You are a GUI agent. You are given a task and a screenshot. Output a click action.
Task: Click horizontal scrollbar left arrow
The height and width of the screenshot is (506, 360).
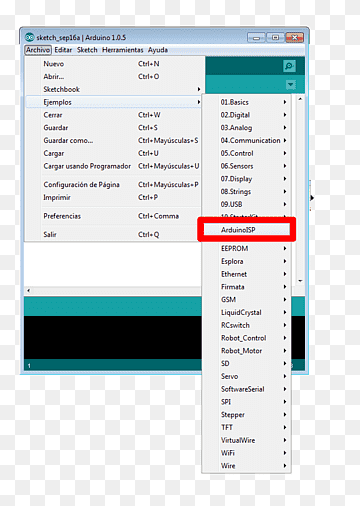pyautogui.click(x=29, y=291)
